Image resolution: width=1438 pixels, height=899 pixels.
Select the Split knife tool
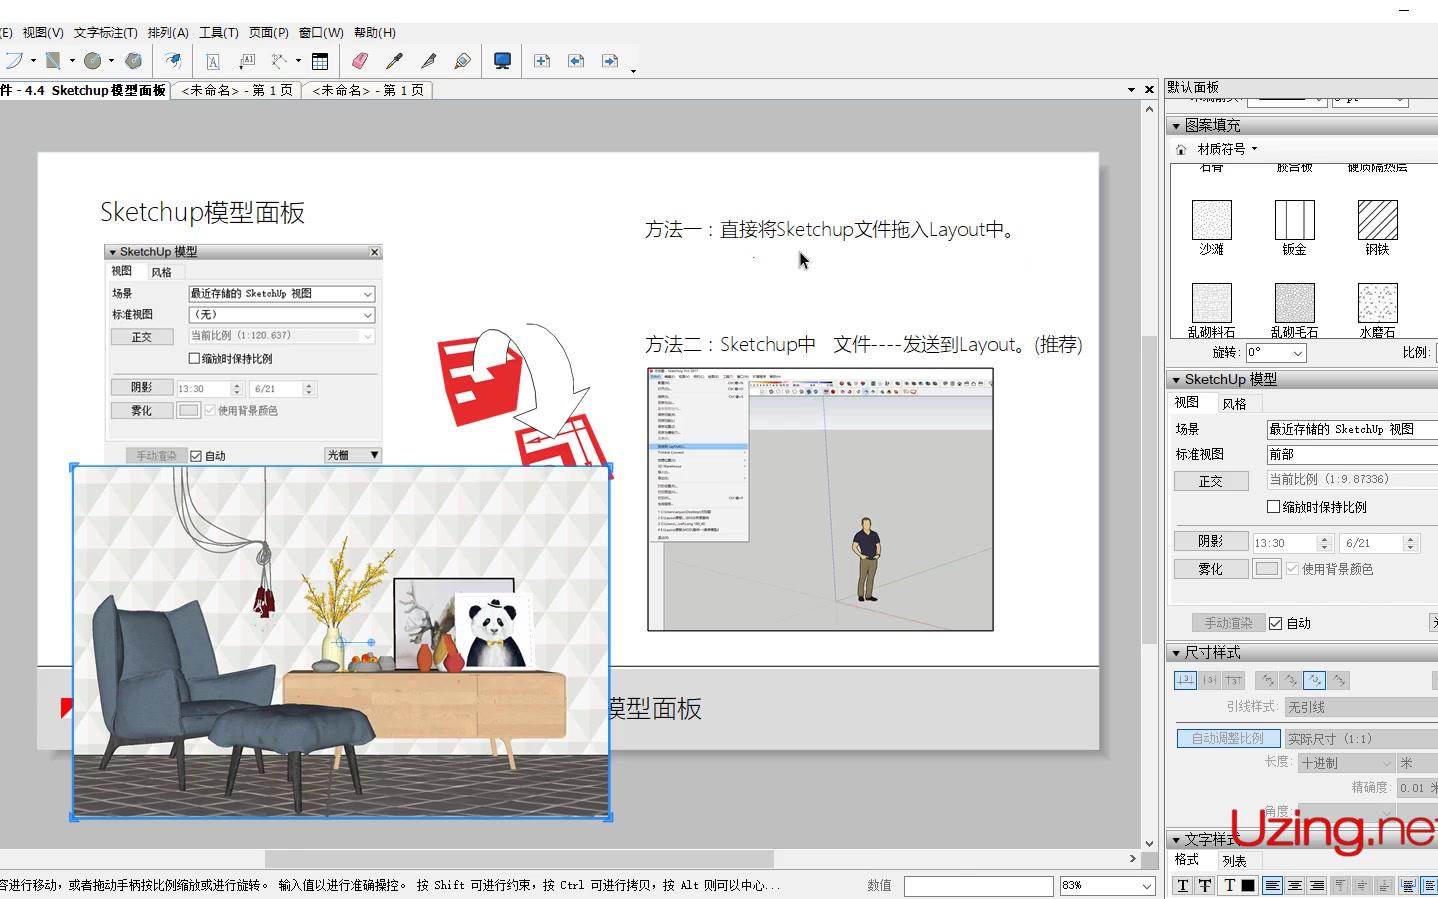428,61
